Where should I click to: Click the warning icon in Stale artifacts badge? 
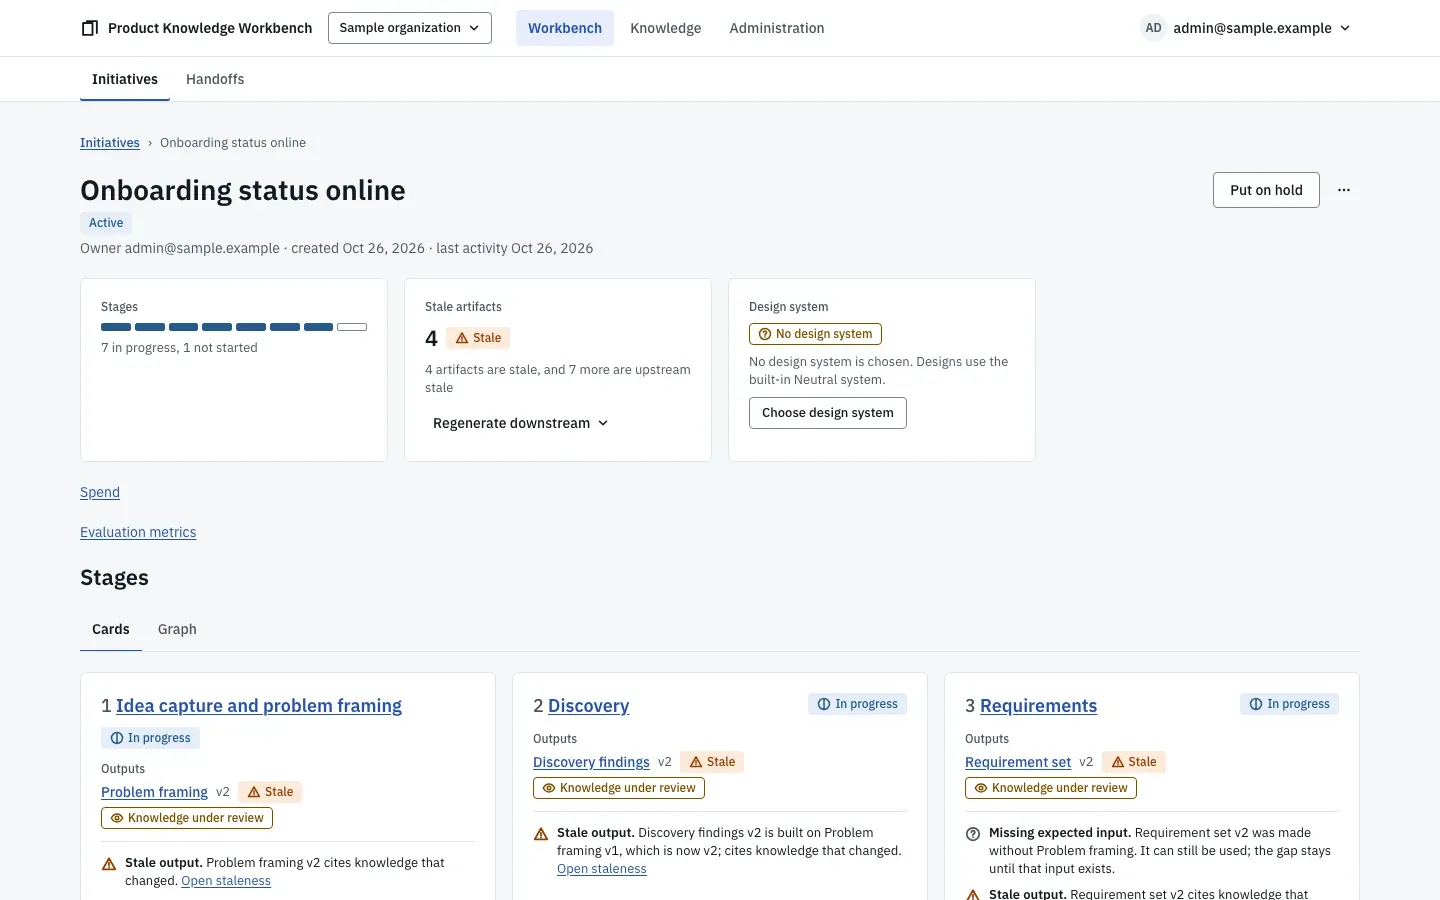(462, 338)
